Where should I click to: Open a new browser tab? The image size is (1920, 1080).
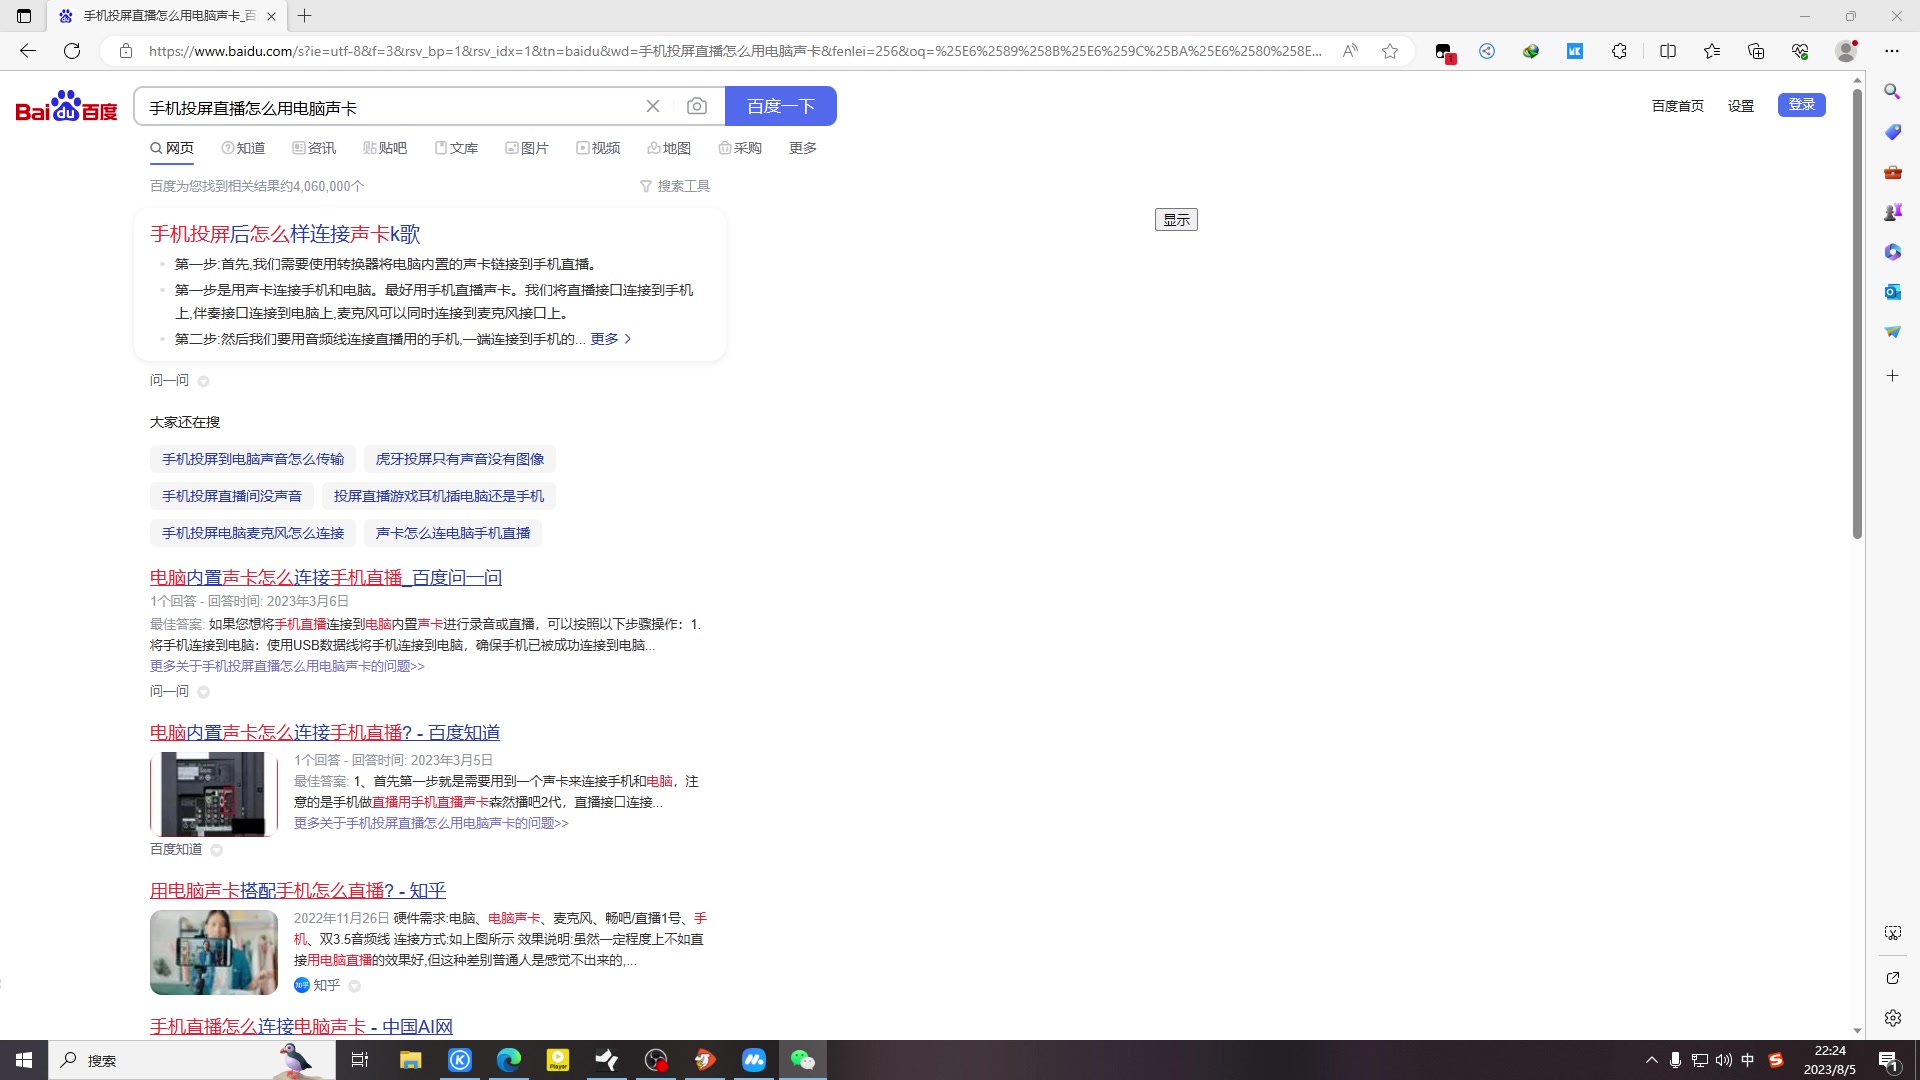point(305,16)
